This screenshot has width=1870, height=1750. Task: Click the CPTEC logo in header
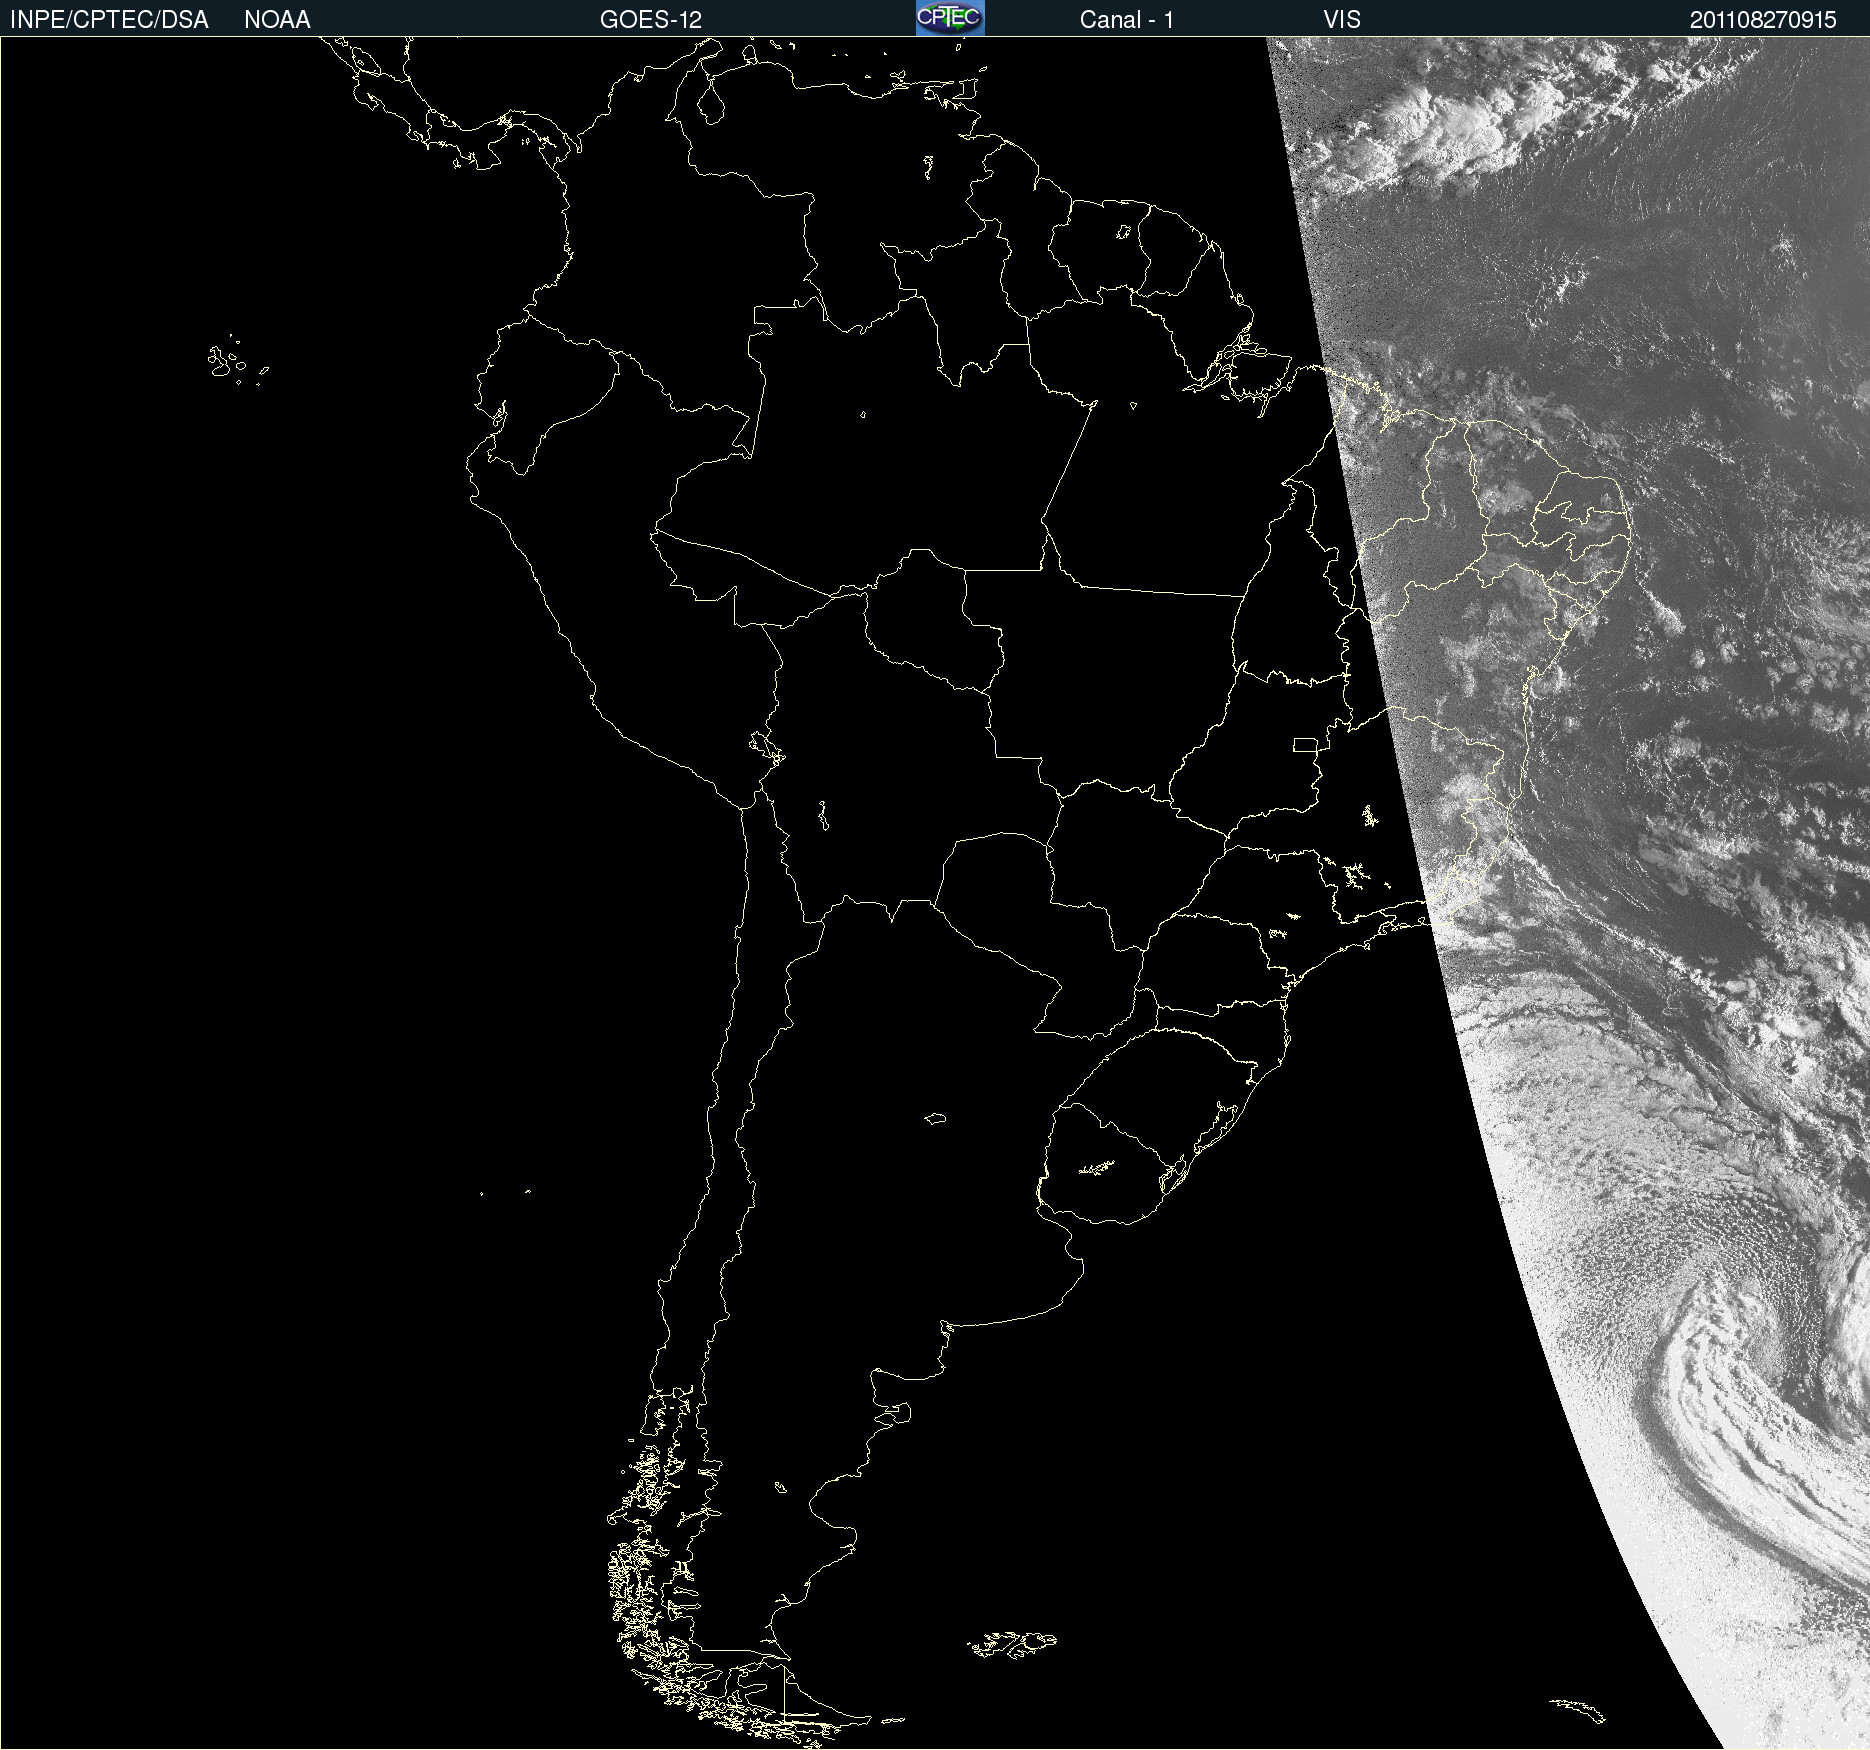[x=950, y=18]
